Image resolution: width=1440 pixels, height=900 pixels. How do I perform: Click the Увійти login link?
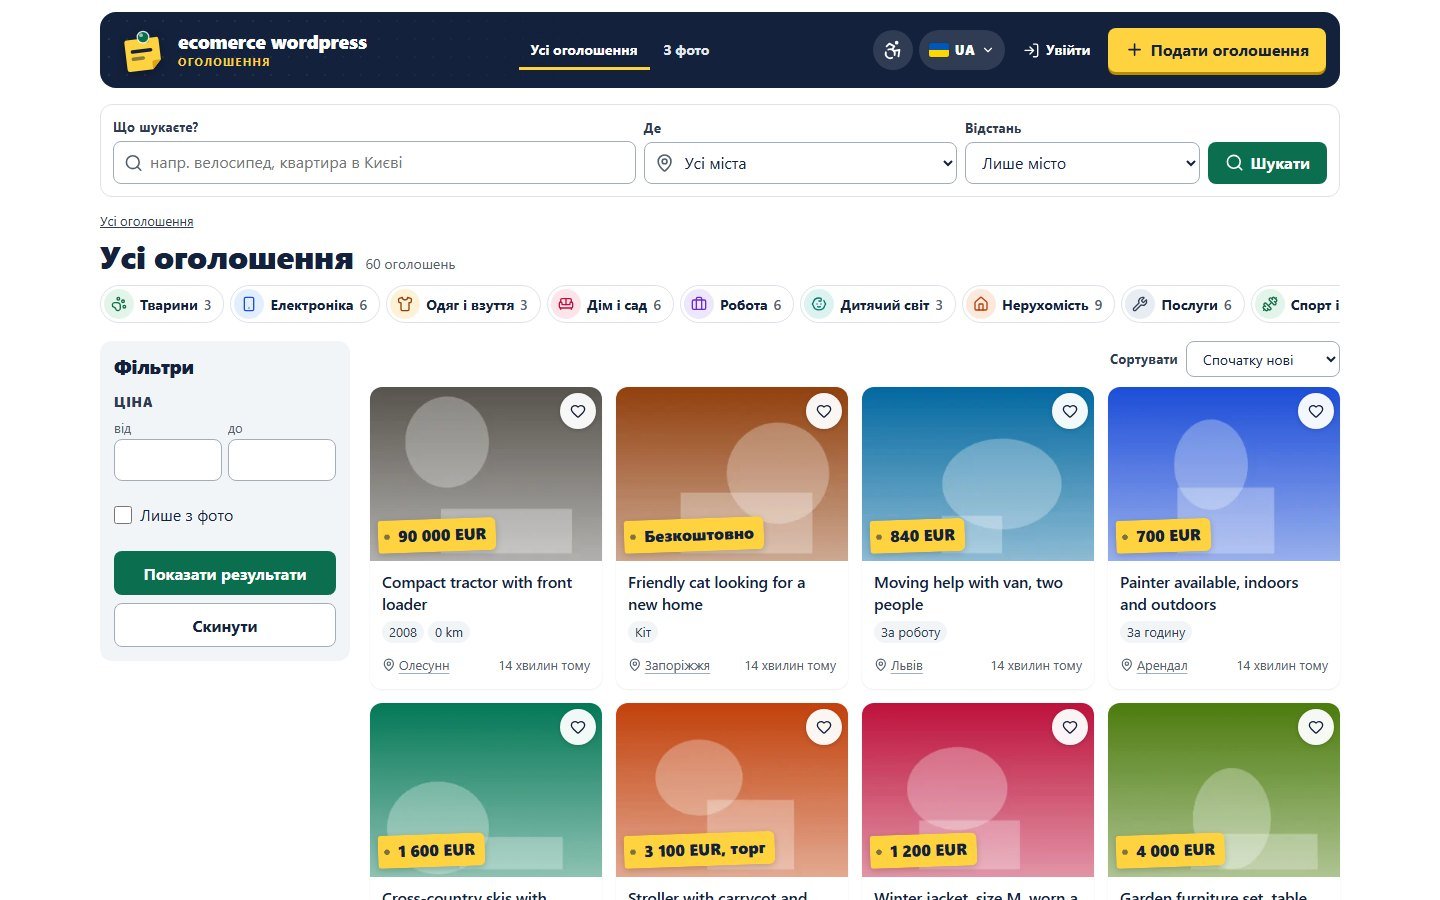pyautogui.click(x=1057, y=50)
